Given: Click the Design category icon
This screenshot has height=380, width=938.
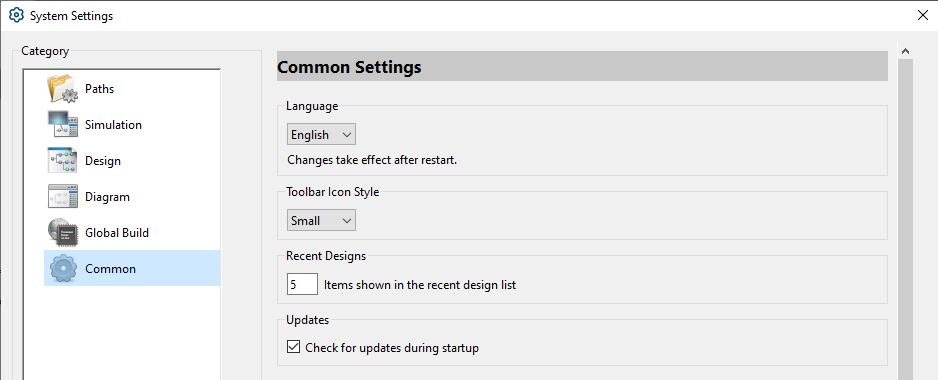Looking at the screenshot, I should point(63,160).
